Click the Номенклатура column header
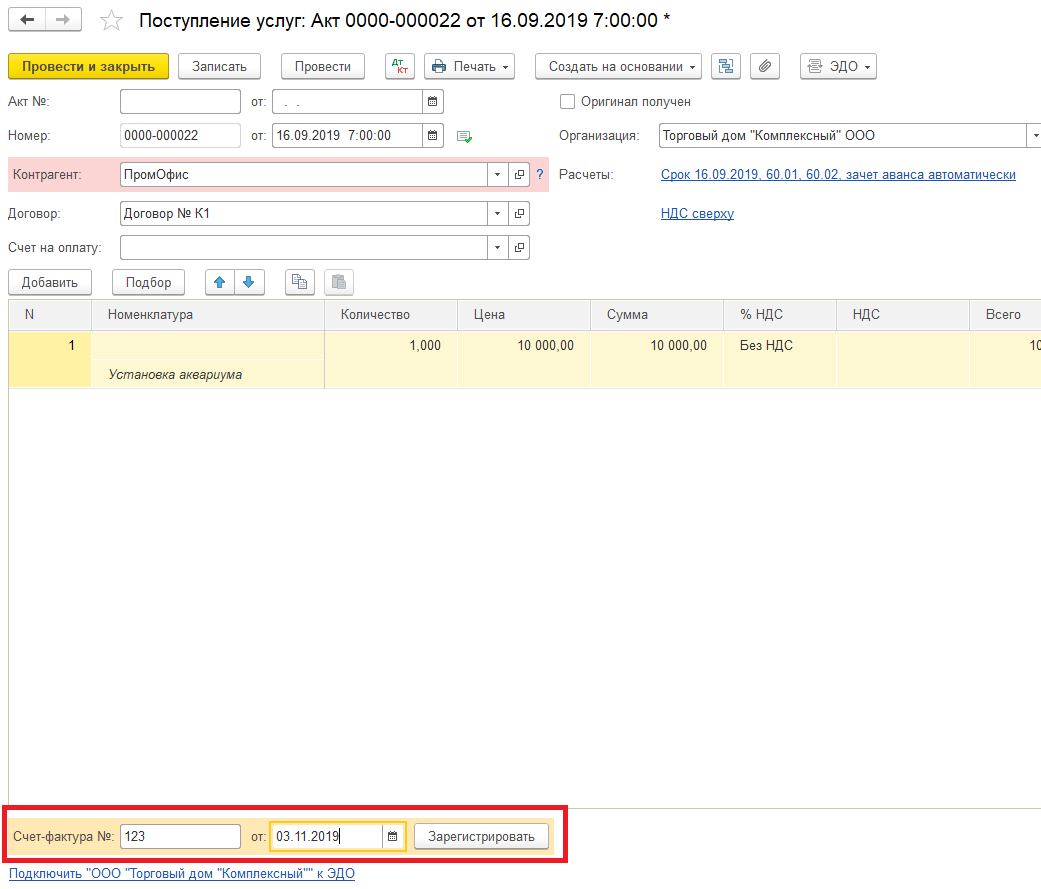The height and width of the screenshot is (889, 1041). point(208,315)
